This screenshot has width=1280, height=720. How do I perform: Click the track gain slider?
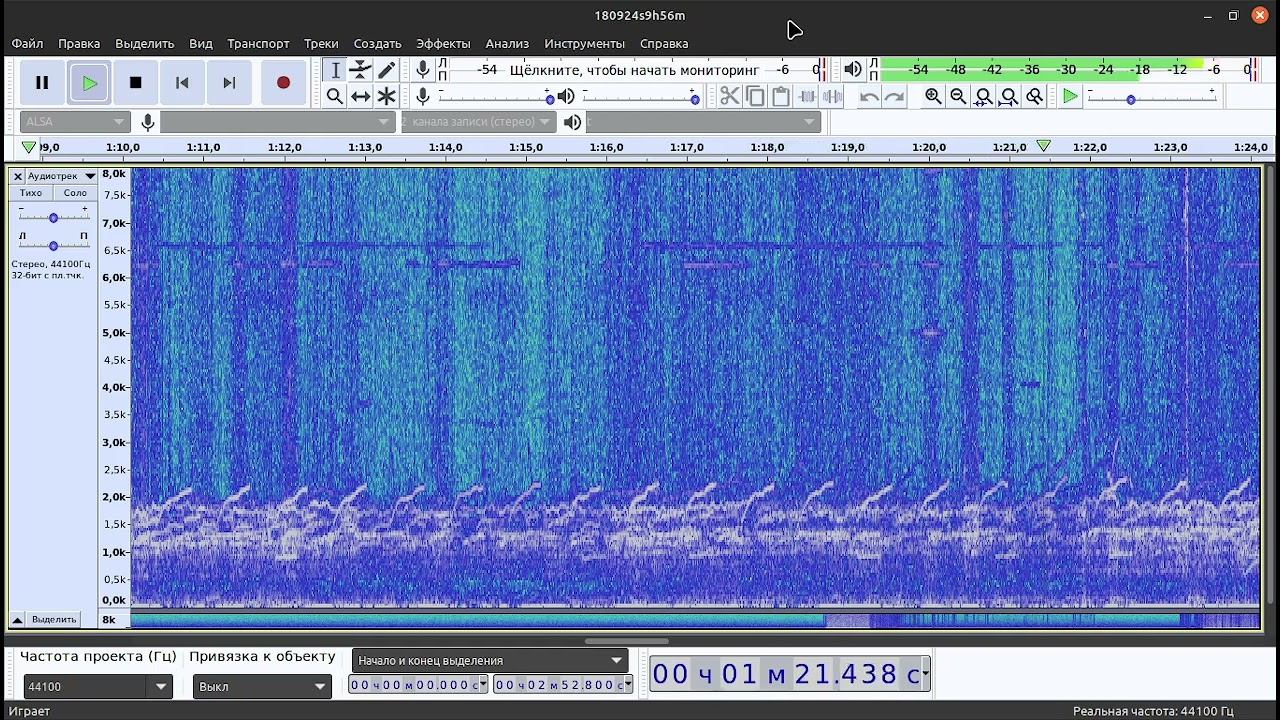coord(53,217)
